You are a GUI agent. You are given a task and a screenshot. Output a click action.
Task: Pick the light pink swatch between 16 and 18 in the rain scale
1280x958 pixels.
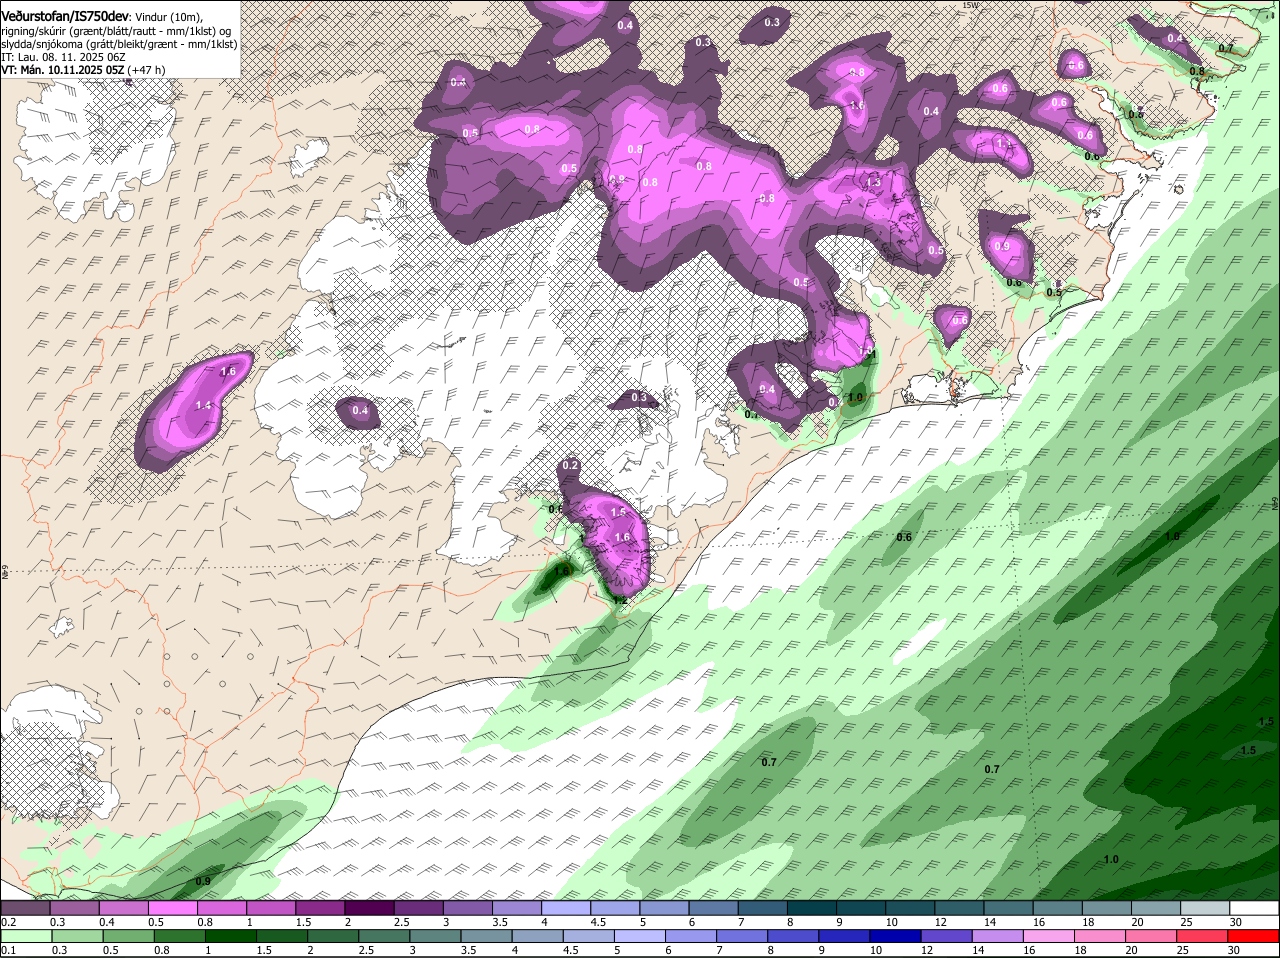(1050, 937)
